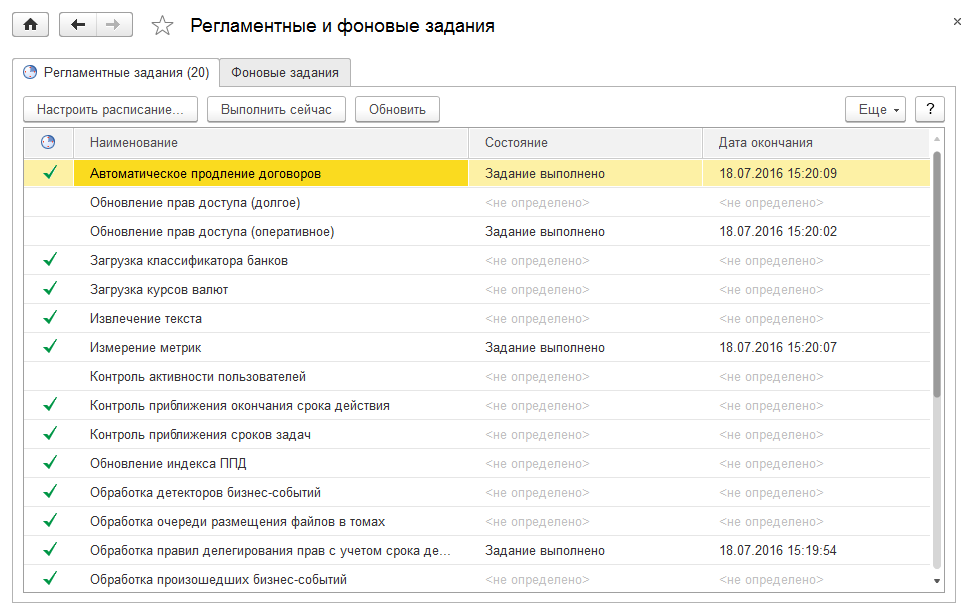Image resolution: width=975 pixels, height=615 pixels.
Task: Toggle checkmark for Извлечение текста
Action: pyautogui.click(x=50, y=318)
